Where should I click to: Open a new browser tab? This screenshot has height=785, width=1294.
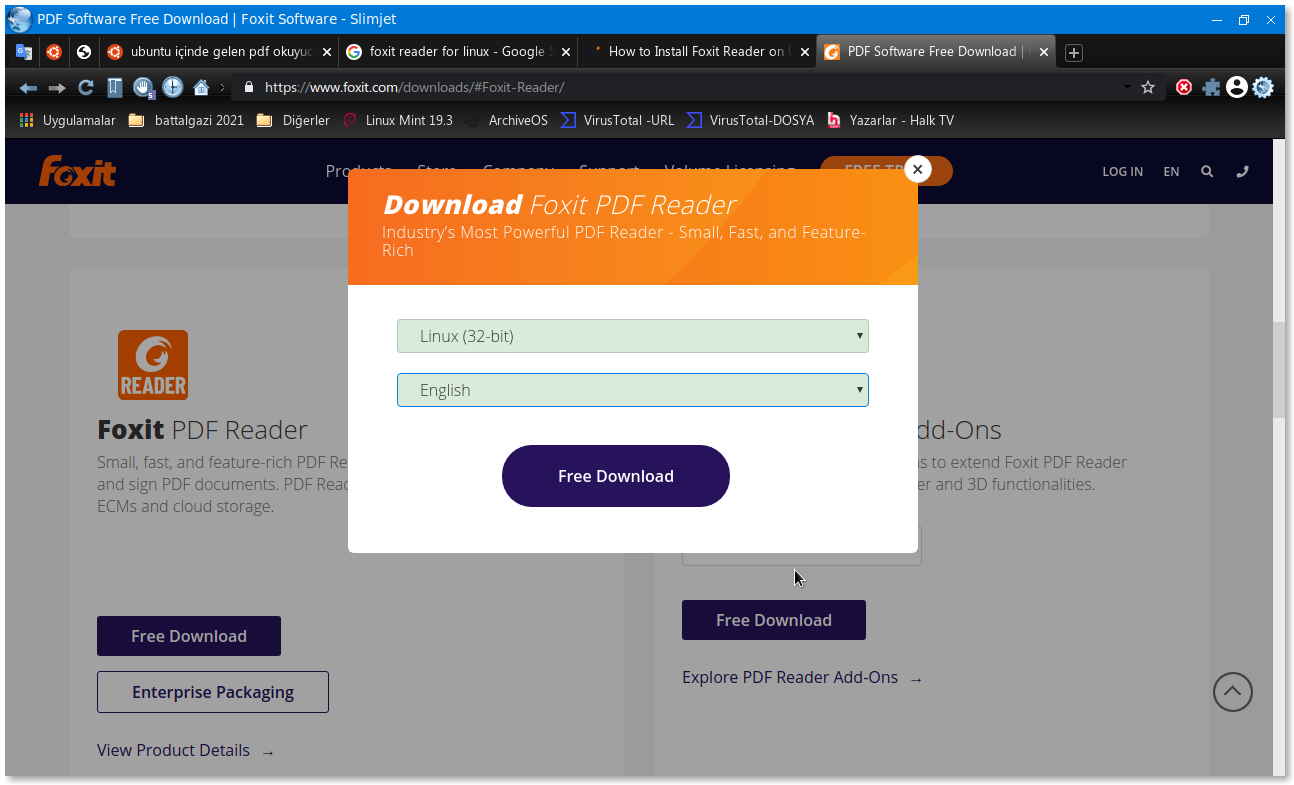point(1074,52)
